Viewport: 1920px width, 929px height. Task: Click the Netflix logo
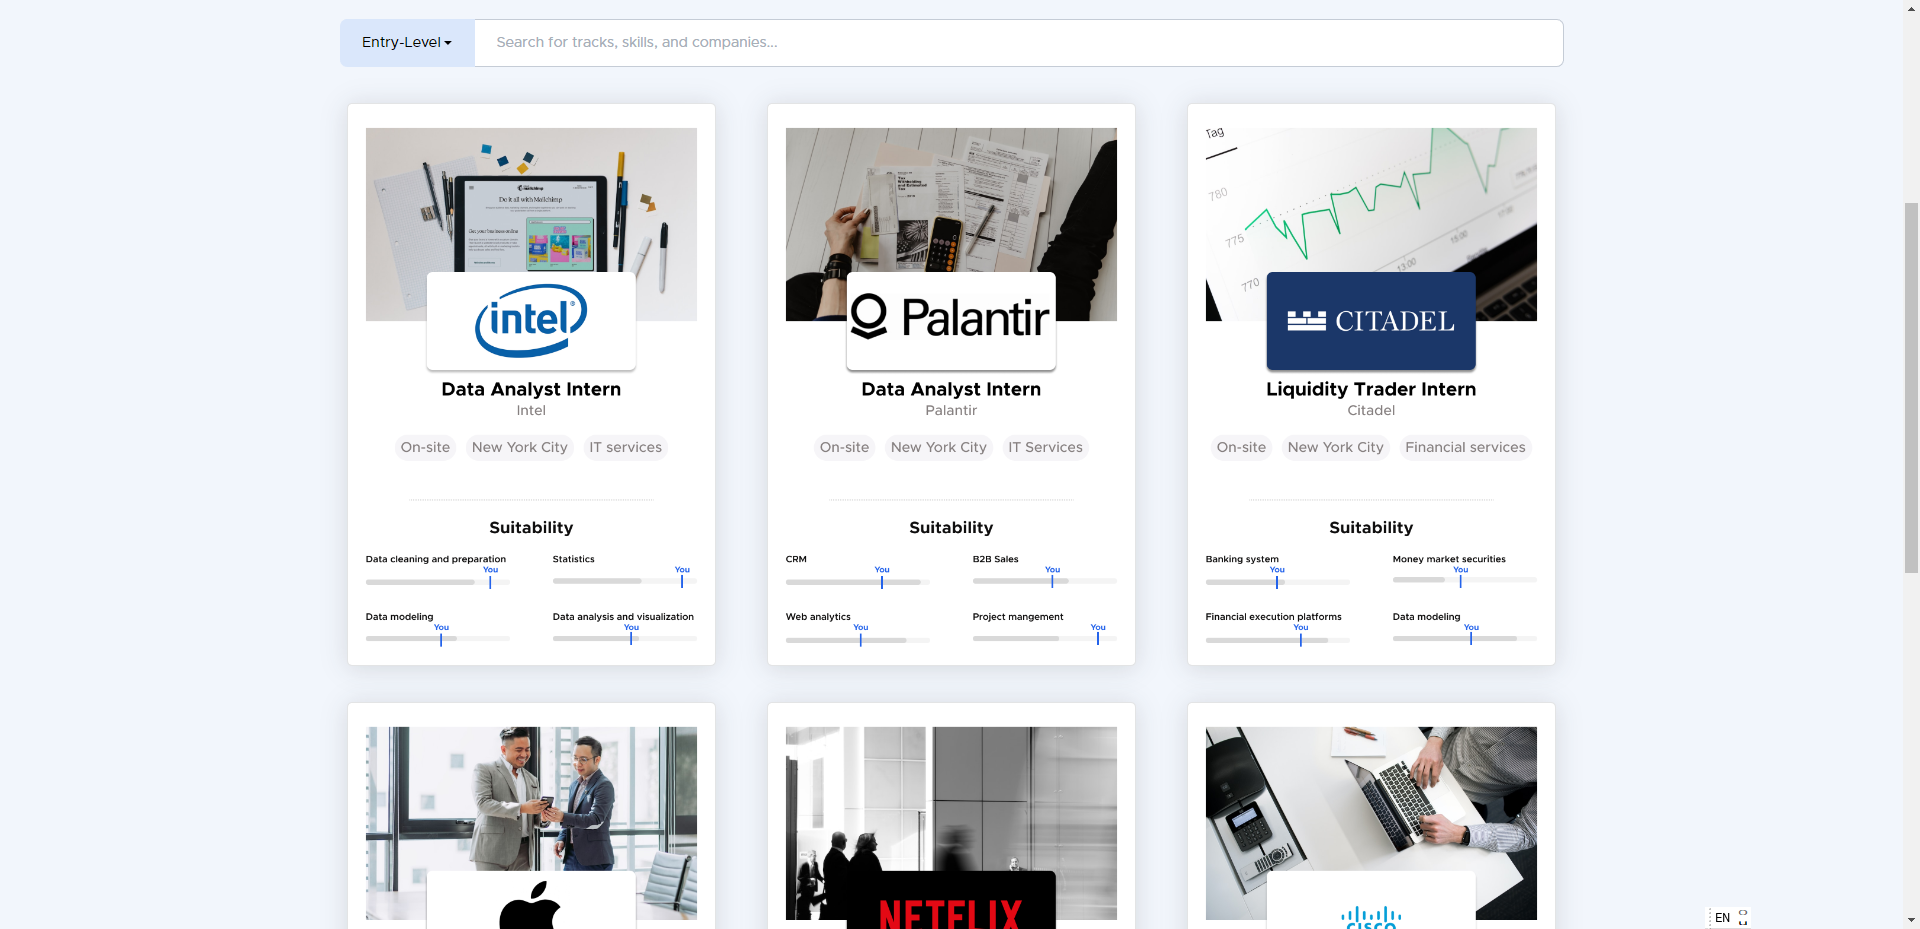tap(951, 900)
